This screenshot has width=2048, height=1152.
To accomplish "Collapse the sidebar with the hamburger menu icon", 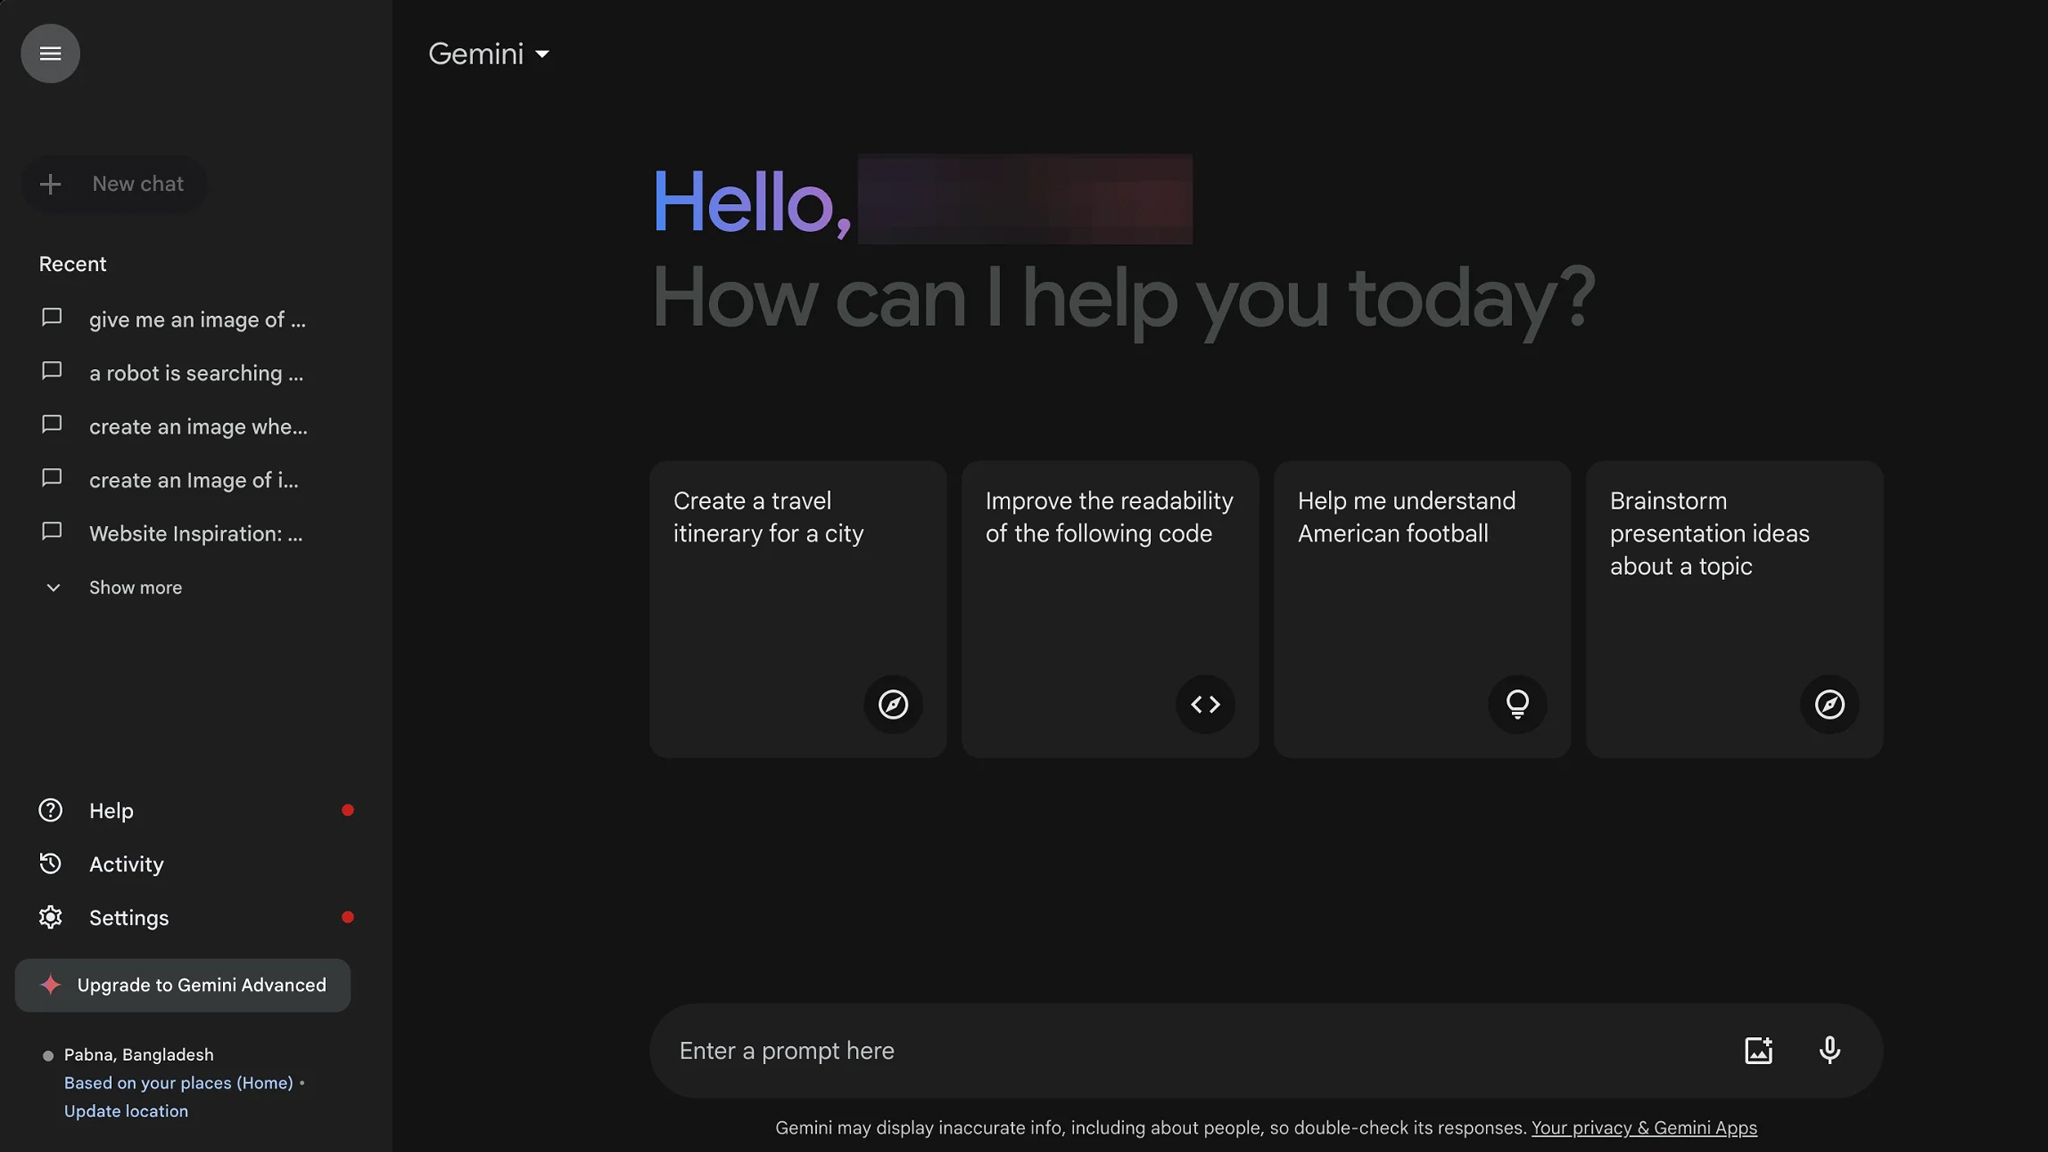I will click(50, 53).
